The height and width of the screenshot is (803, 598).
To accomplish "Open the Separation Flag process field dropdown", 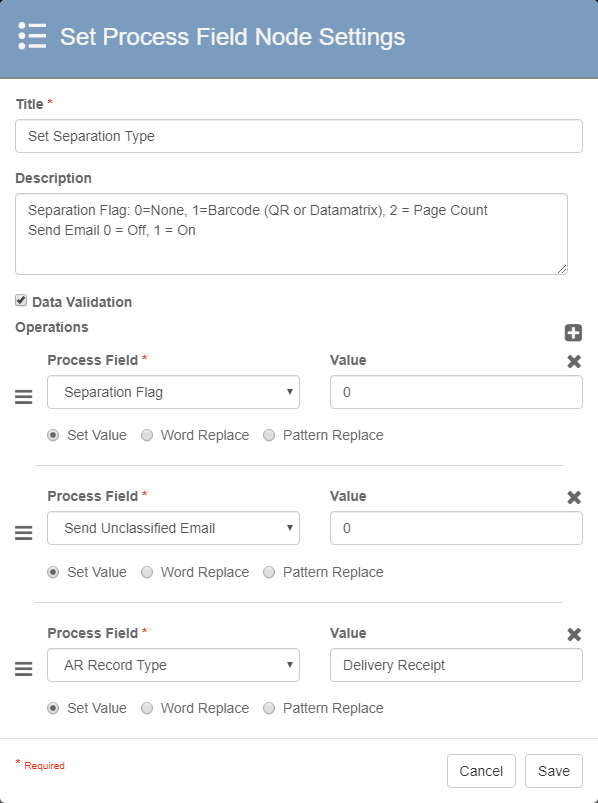I will 174,392.
